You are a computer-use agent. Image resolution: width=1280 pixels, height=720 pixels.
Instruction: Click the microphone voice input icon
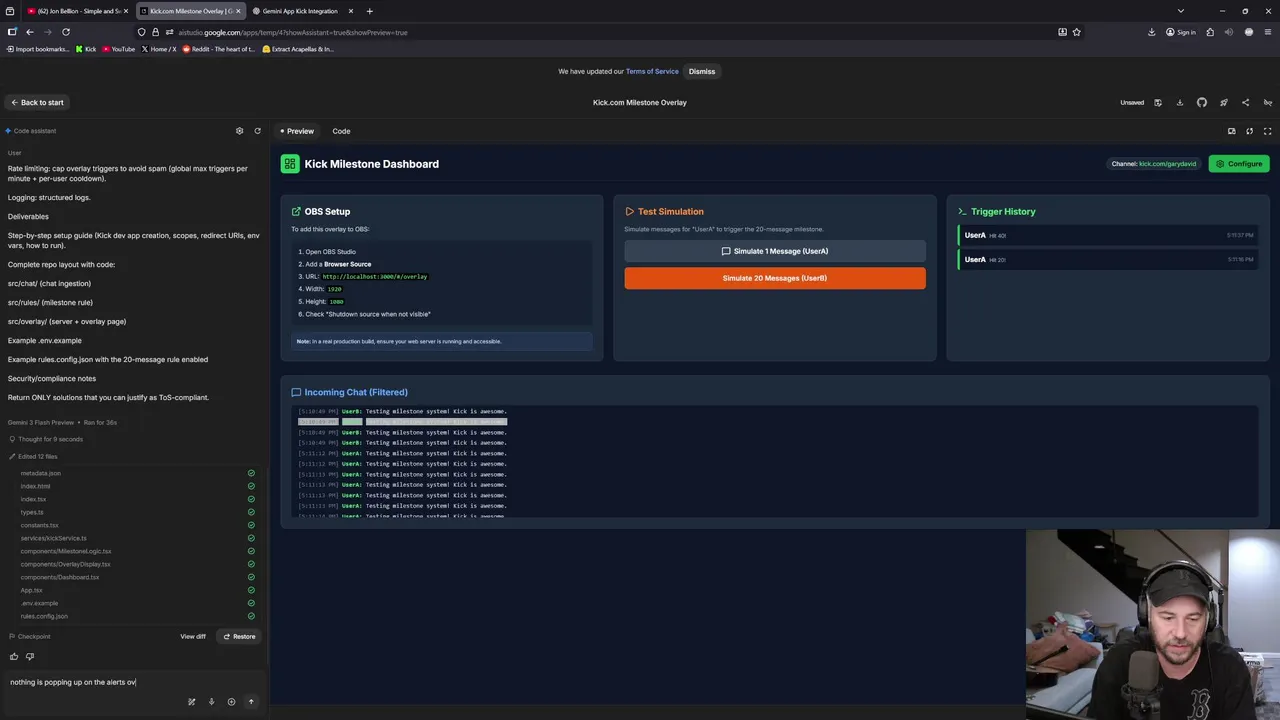coord(211,702)
